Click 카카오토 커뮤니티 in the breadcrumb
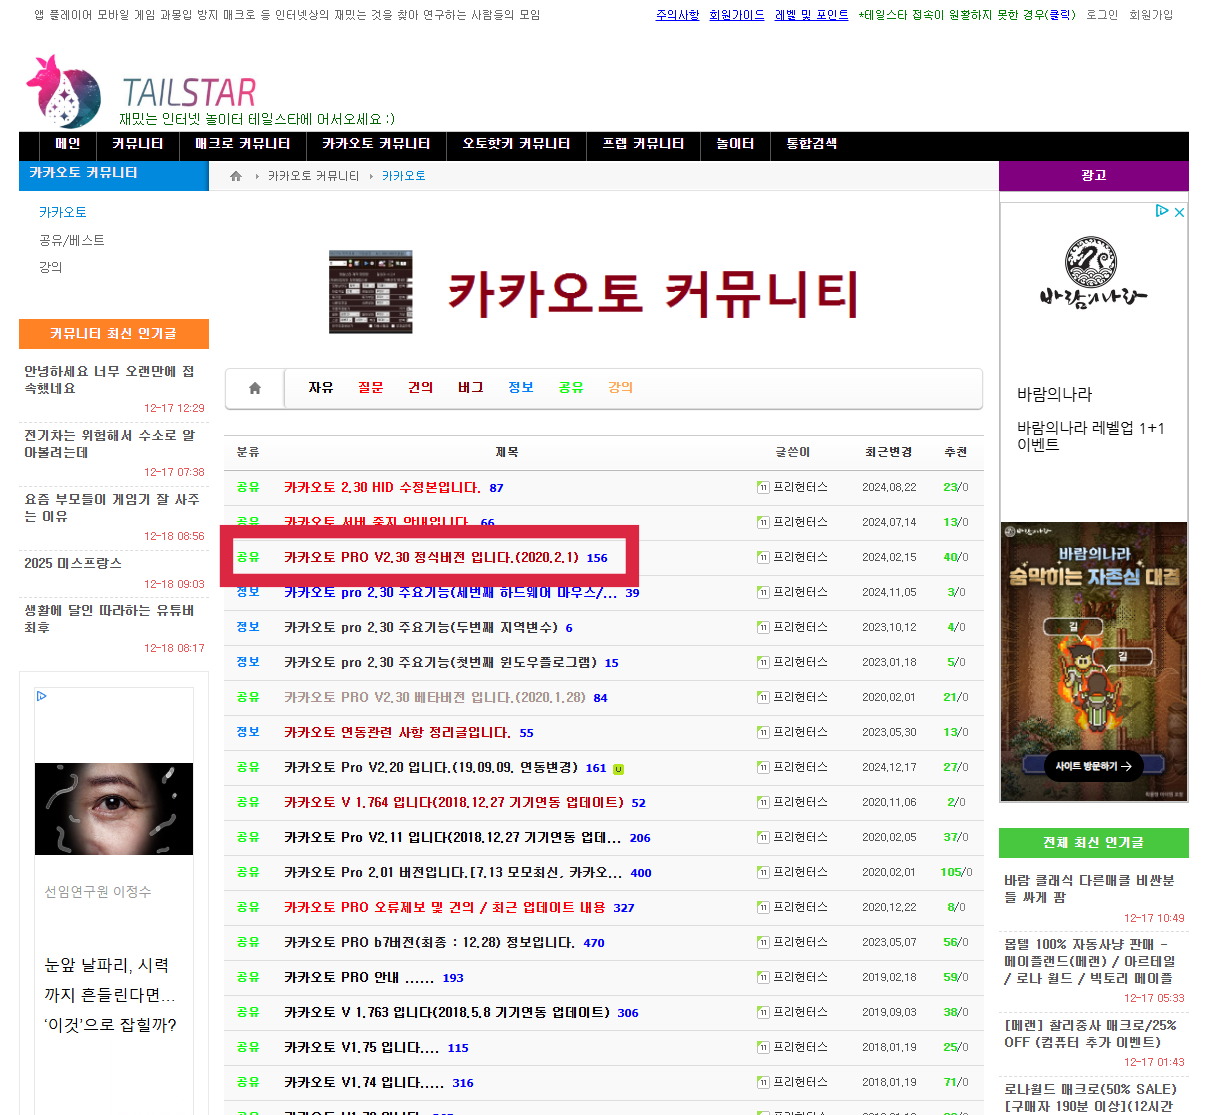 click(314, 176)
